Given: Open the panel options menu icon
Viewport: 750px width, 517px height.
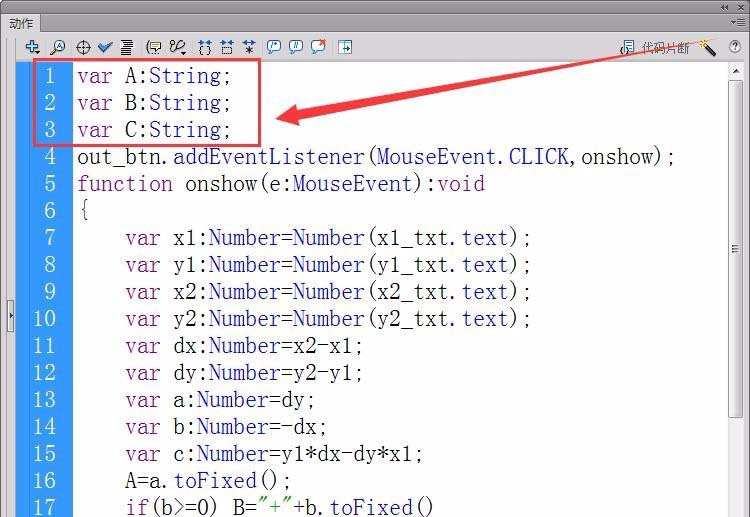Looking at the screenshot, I should coord(737,22).
